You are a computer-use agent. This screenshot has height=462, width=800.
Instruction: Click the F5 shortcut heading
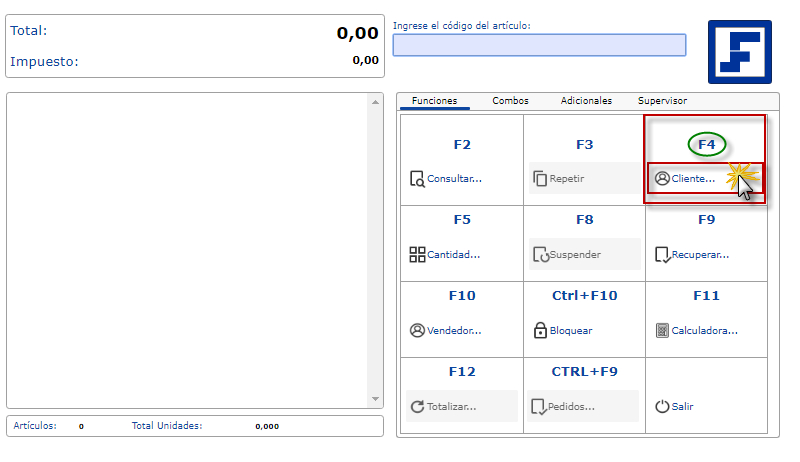pyautogui.click(x=462, y=220)
